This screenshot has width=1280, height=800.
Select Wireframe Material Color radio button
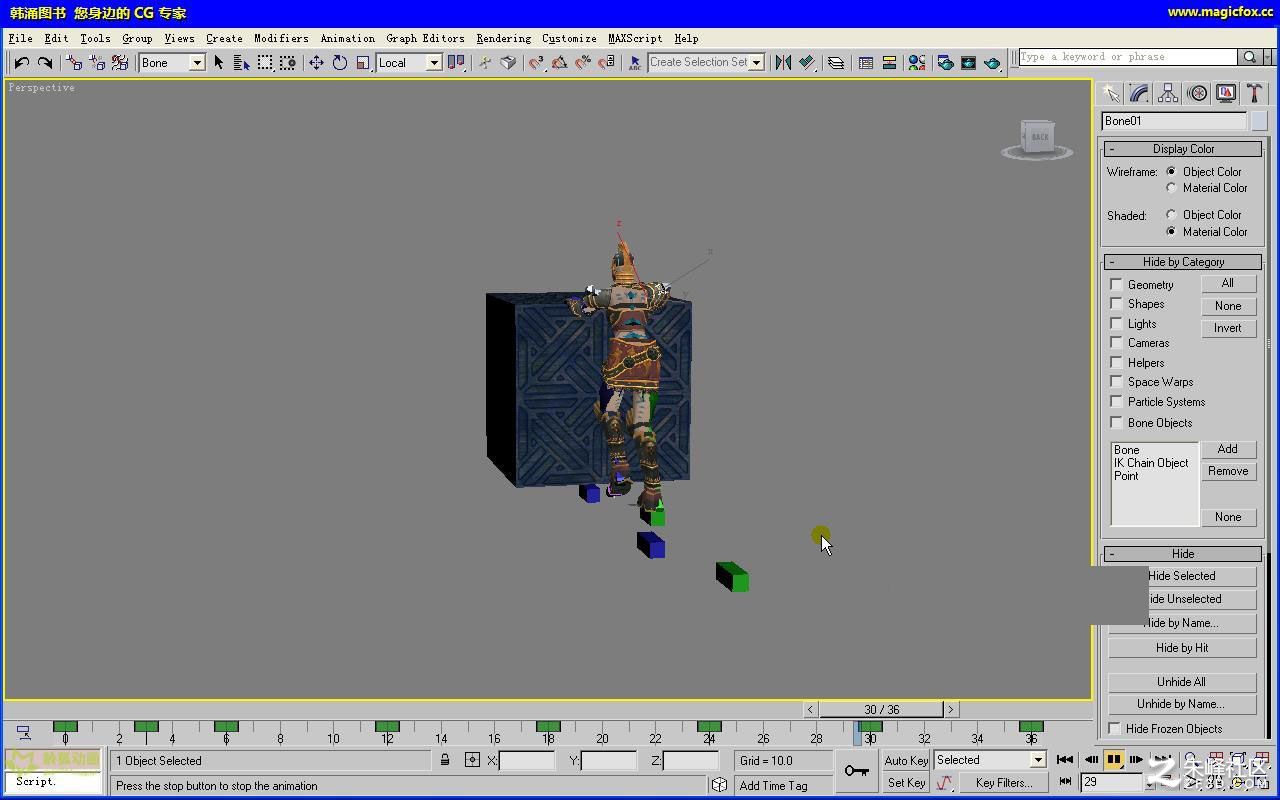pos(1171,187)
